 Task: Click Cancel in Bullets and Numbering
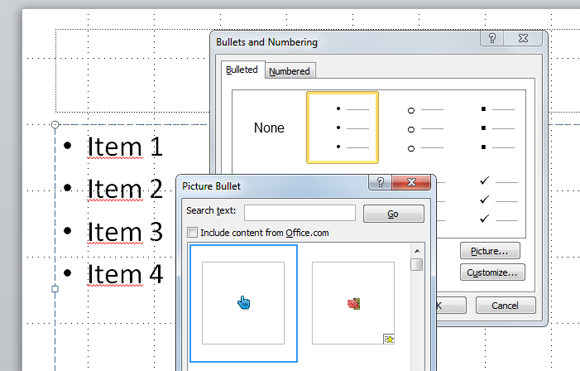[x=505, y=306]
